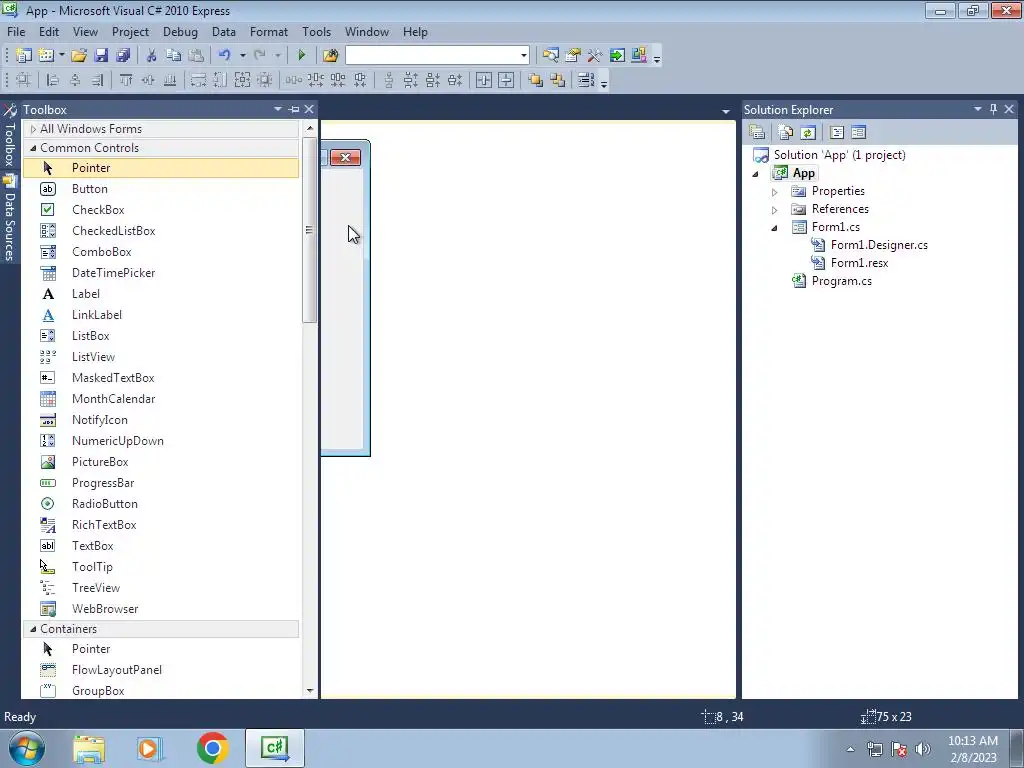
Task: Select the RadioButton control in Toolbox
Action: [161, 504]
